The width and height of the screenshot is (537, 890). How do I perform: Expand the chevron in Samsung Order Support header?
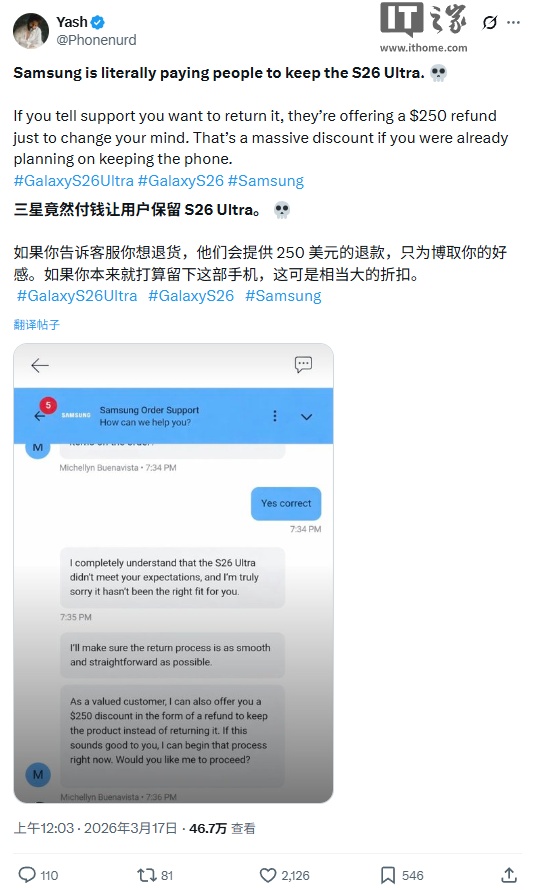point(307,417)
